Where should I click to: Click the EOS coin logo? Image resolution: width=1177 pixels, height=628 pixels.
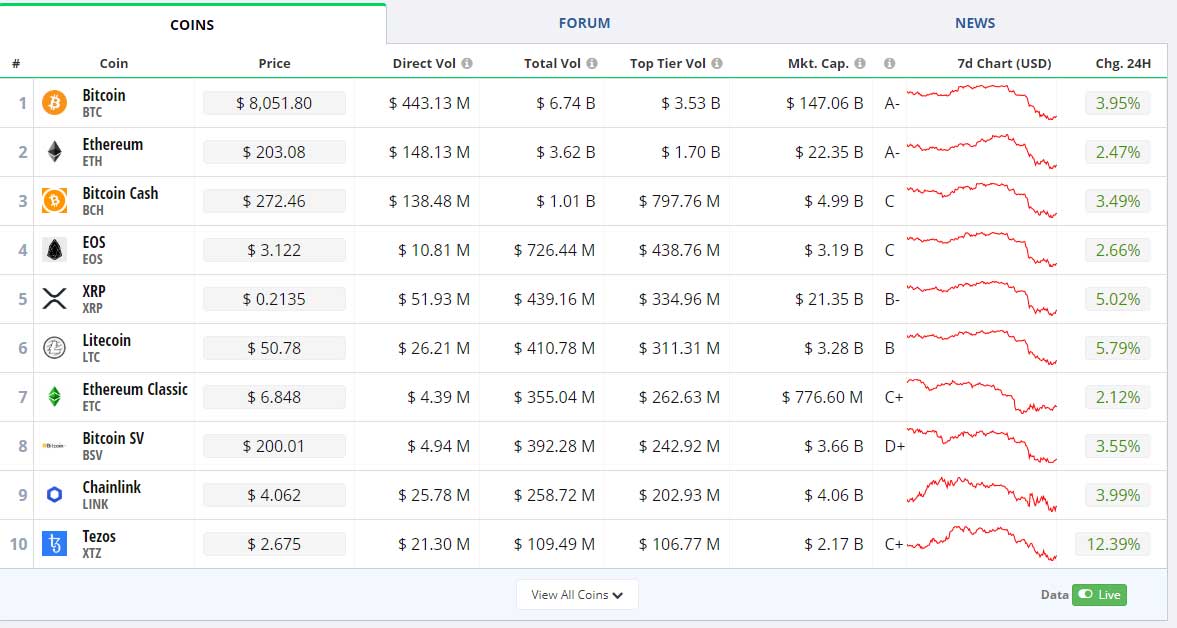pos(54,249)
